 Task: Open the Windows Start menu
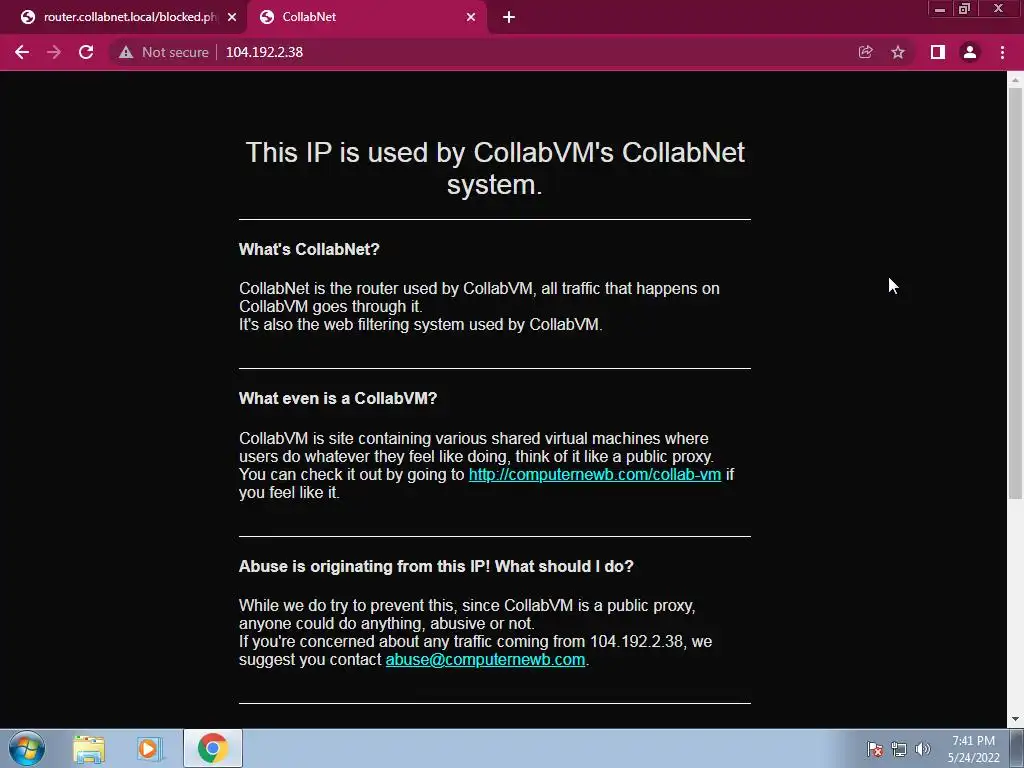click(27, 748)
